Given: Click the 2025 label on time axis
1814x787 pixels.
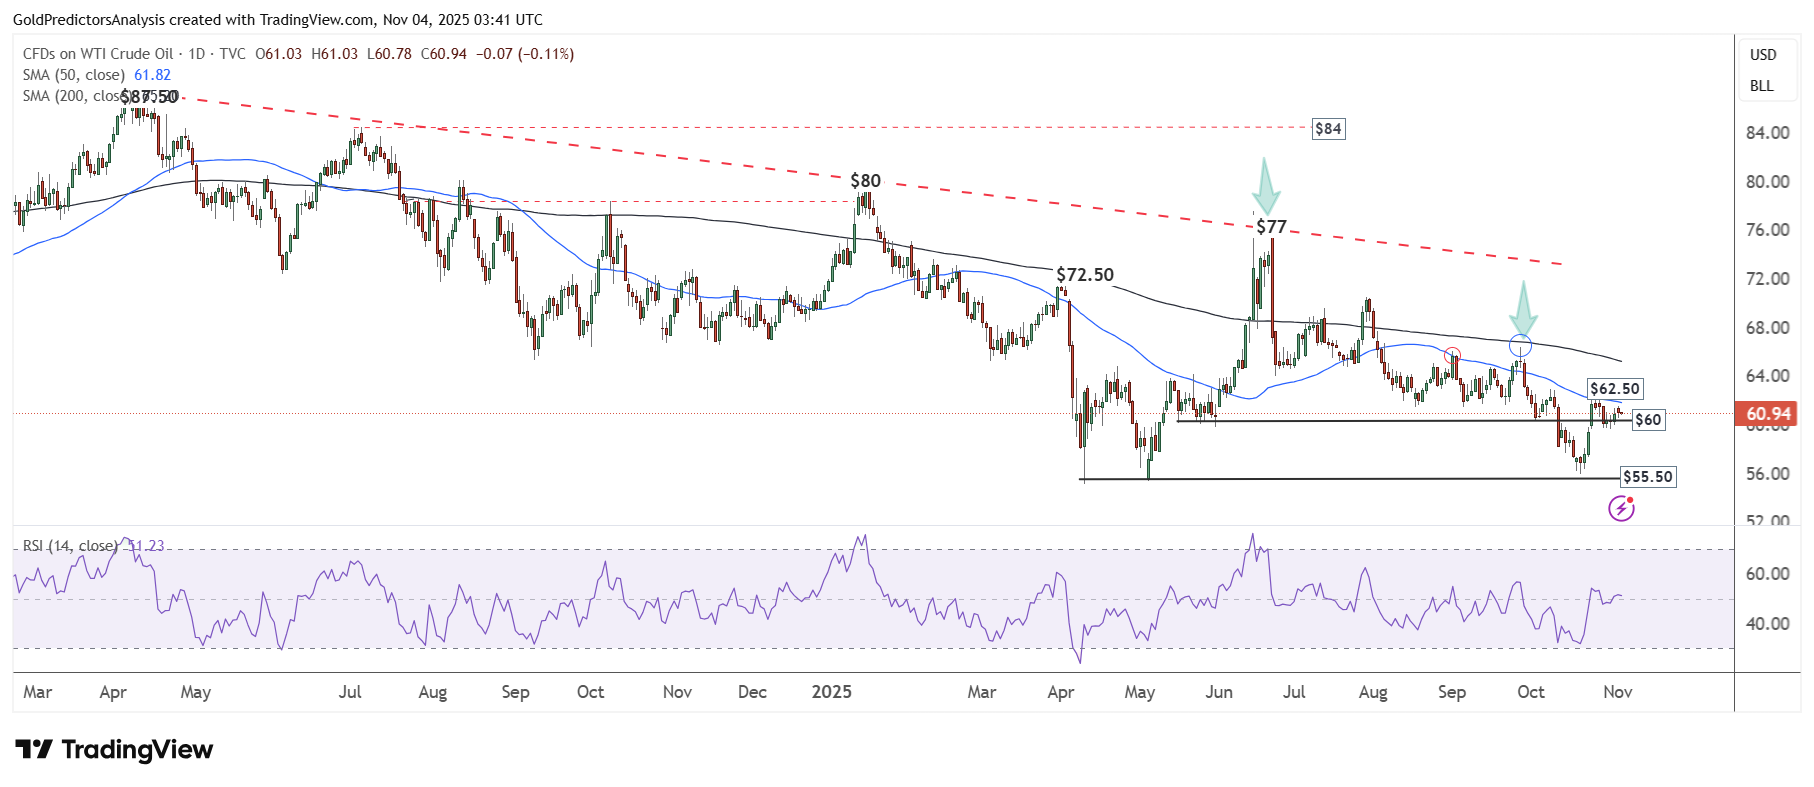Looking at the screenshot, I should point(831,692).
